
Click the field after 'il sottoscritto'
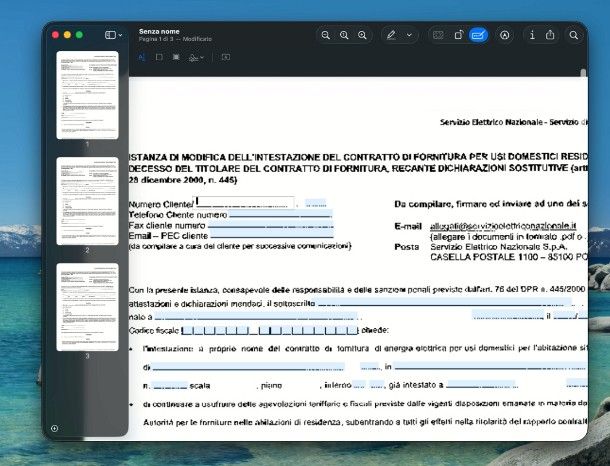(445, 303)
